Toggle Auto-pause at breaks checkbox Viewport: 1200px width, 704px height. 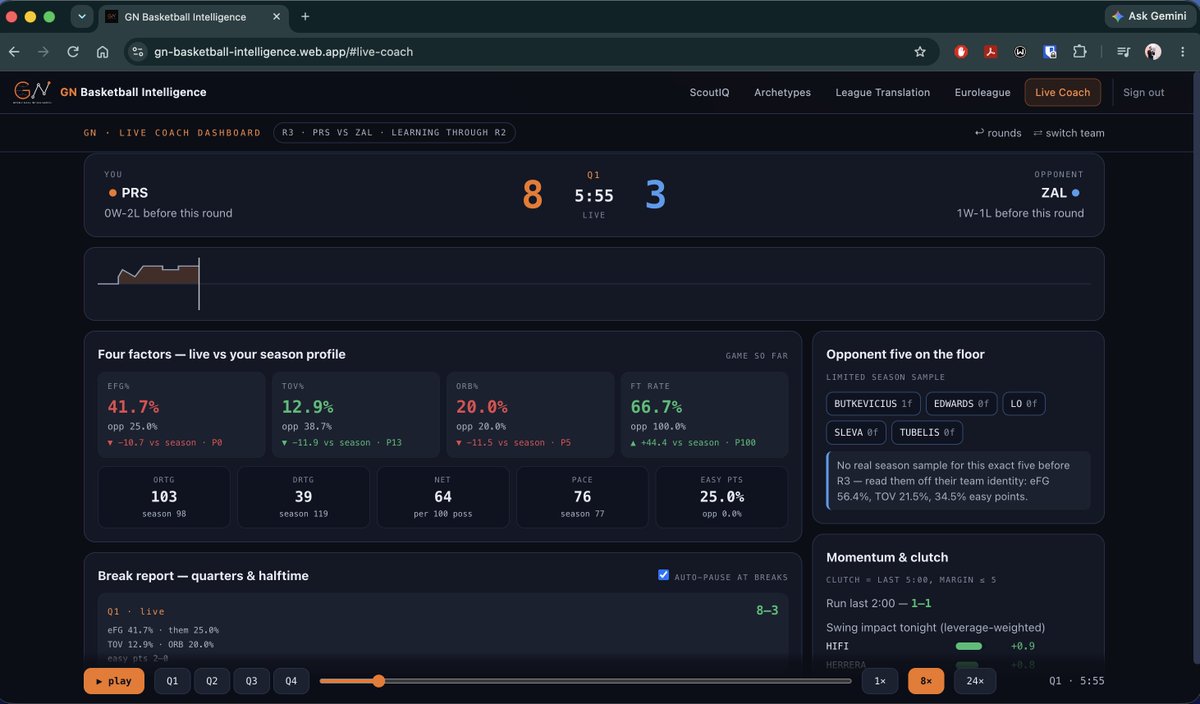[x=664, y=576]
